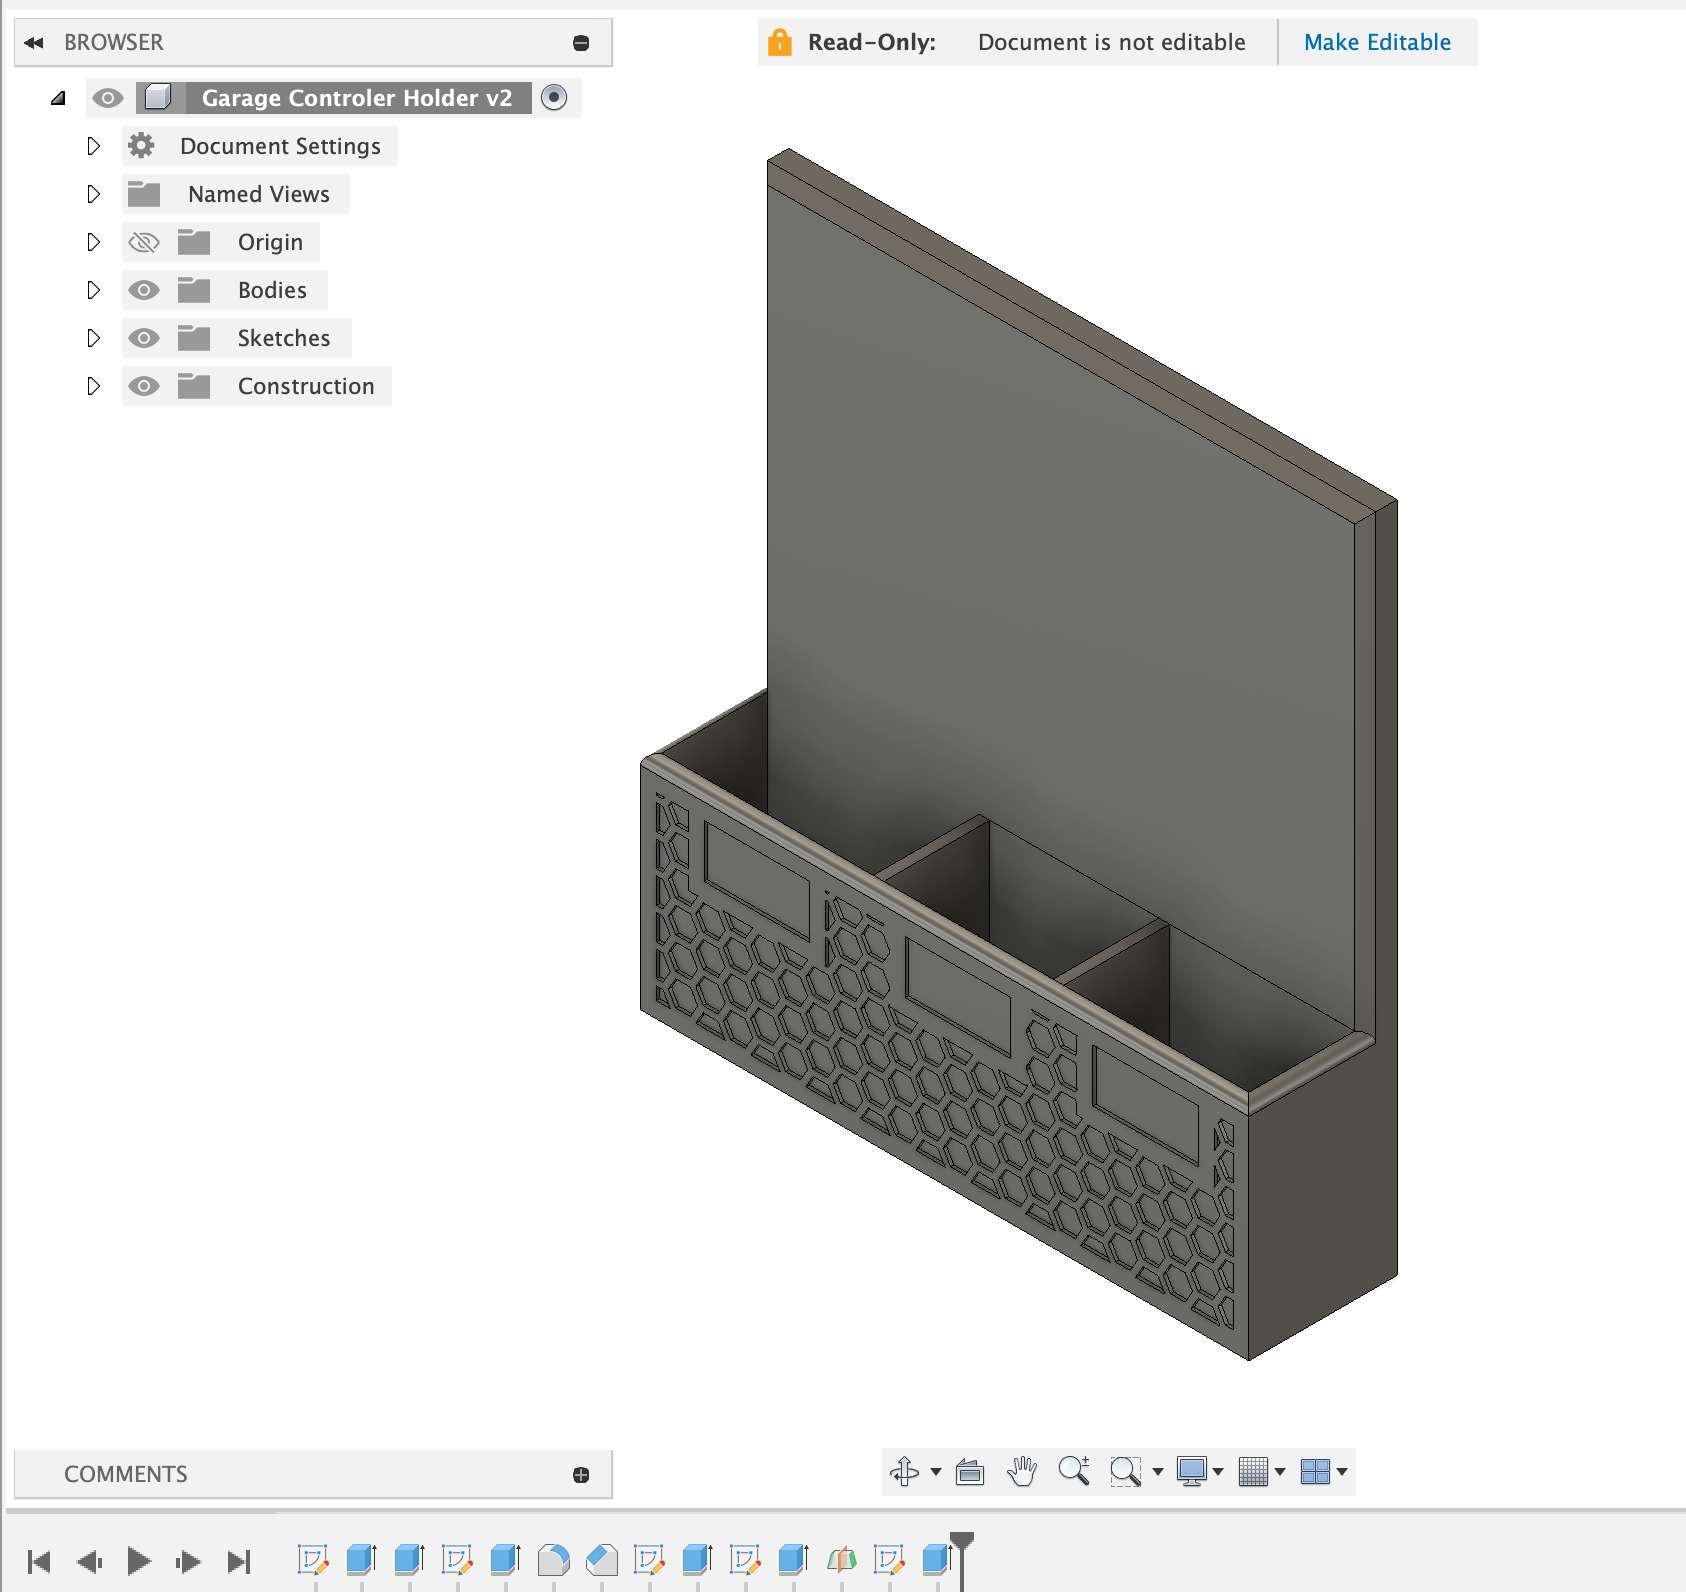
Task: Click the Zoom magnifier tool
Action: tap(1075, 1471)
